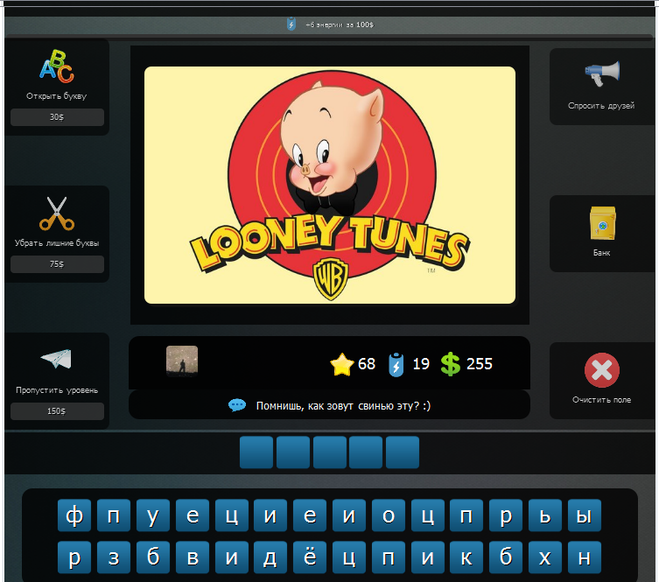Select the р tile in the bottom letter row
The image size is (659, 582).
(74, 558)
